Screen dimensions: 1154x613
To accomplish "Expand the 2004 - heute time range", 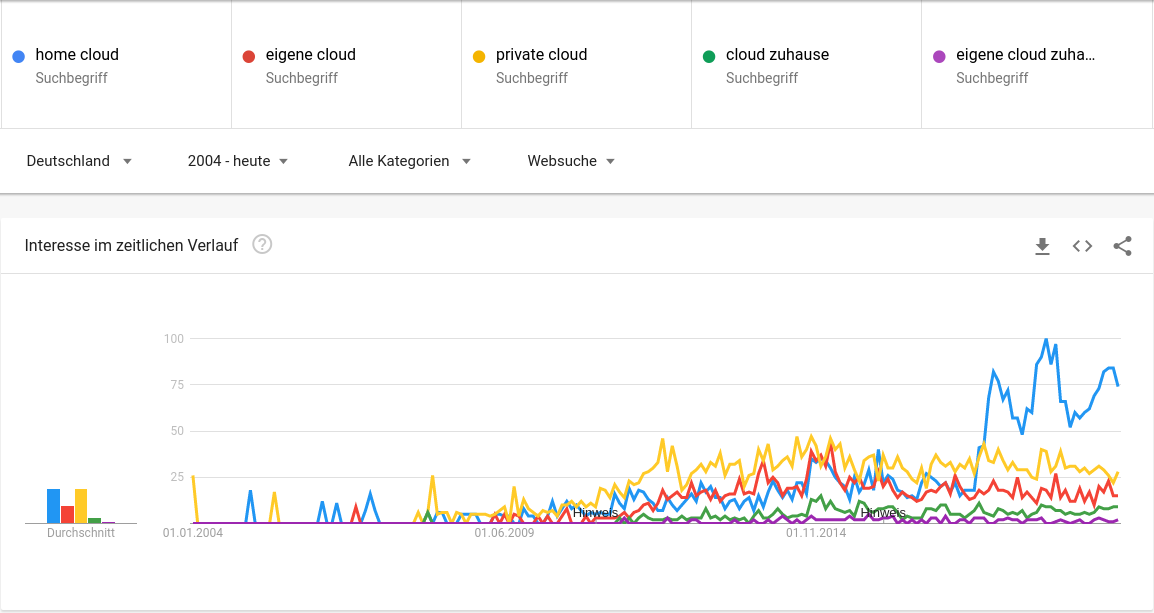I will click(x=238, y=161).
